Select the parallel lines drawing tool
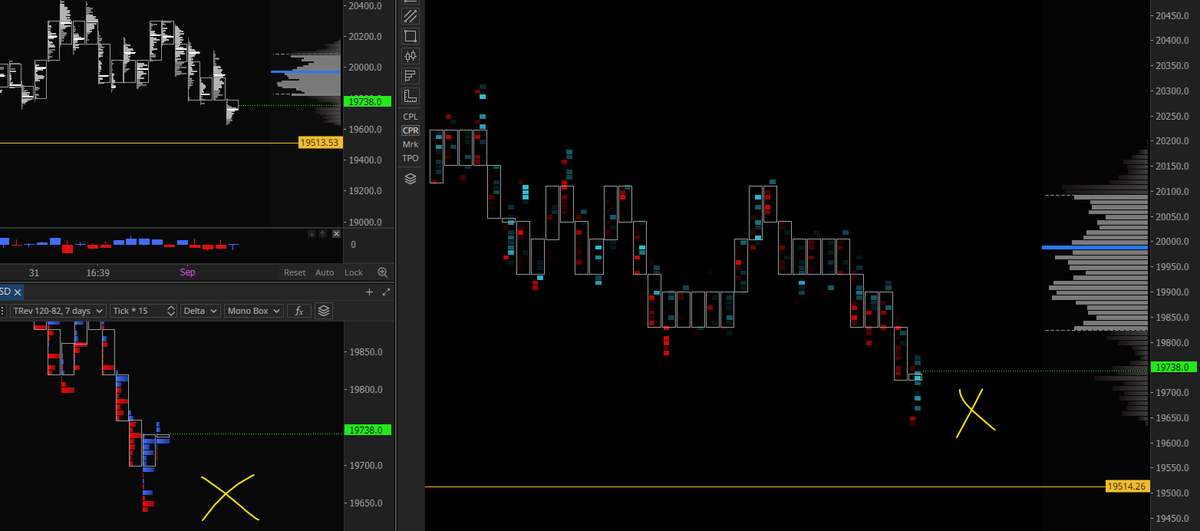 (410, 17)
